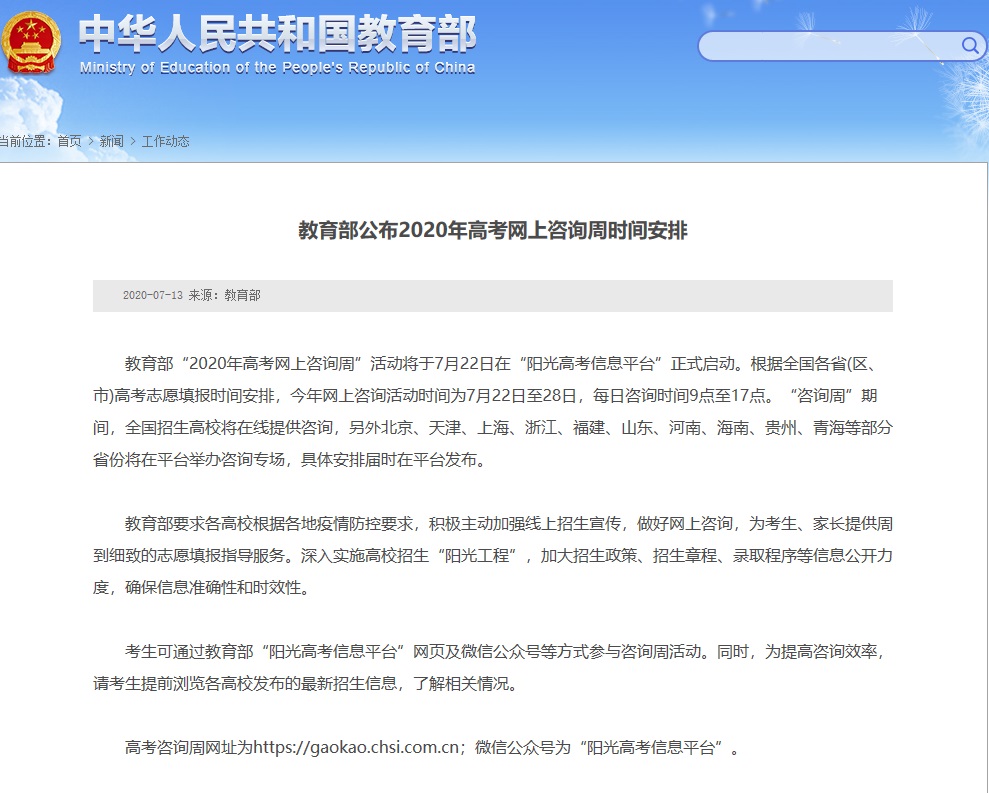The image size is (989, 793).
Task: Click the Ministry of Education English subtitle
Action: (x=277, y=68)
